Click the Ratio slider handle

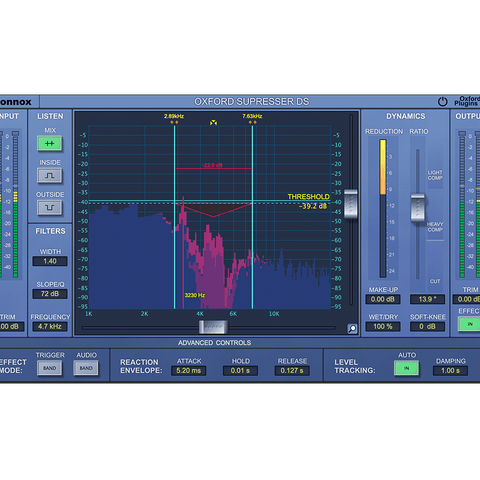click(417, 207)
